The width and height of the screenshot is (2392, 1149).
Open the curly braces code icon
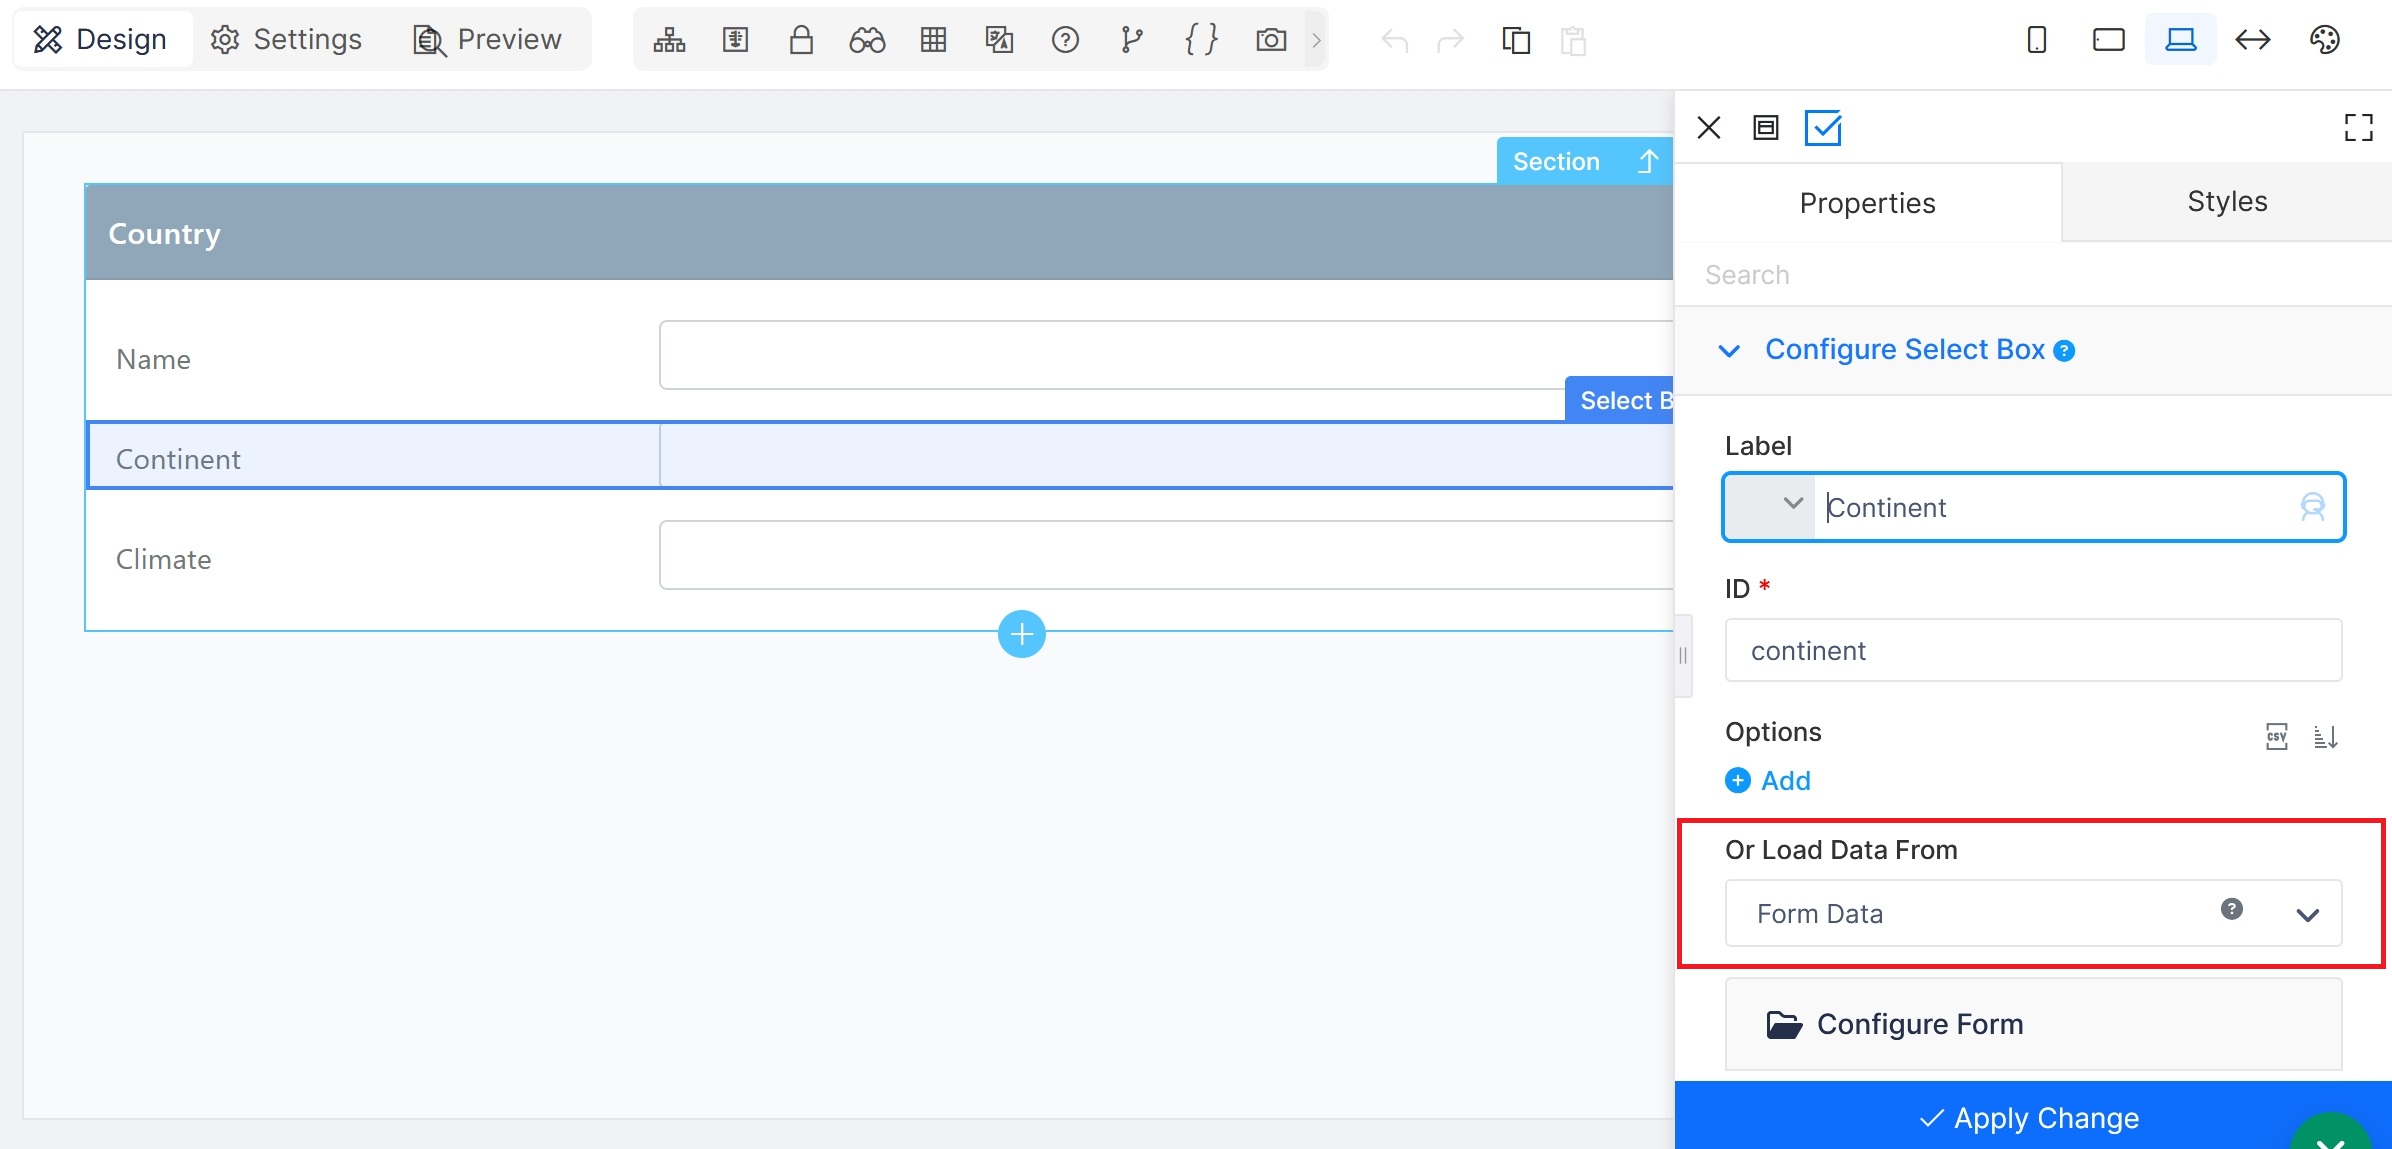click(1201, 40)
